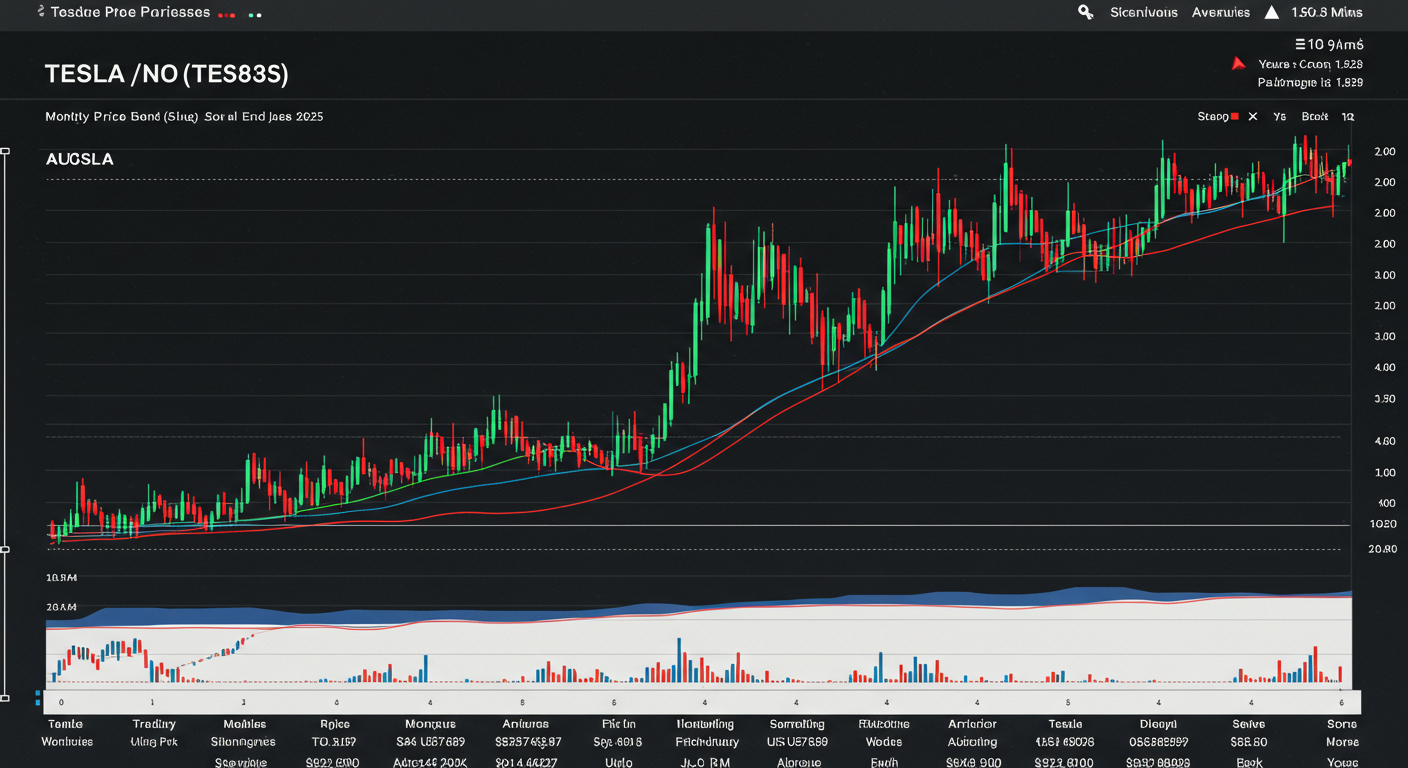Click the TESLA /NO (TES83S) title
The height and width of the screenshot is (768, 1408).
click(x=167, y=74)
